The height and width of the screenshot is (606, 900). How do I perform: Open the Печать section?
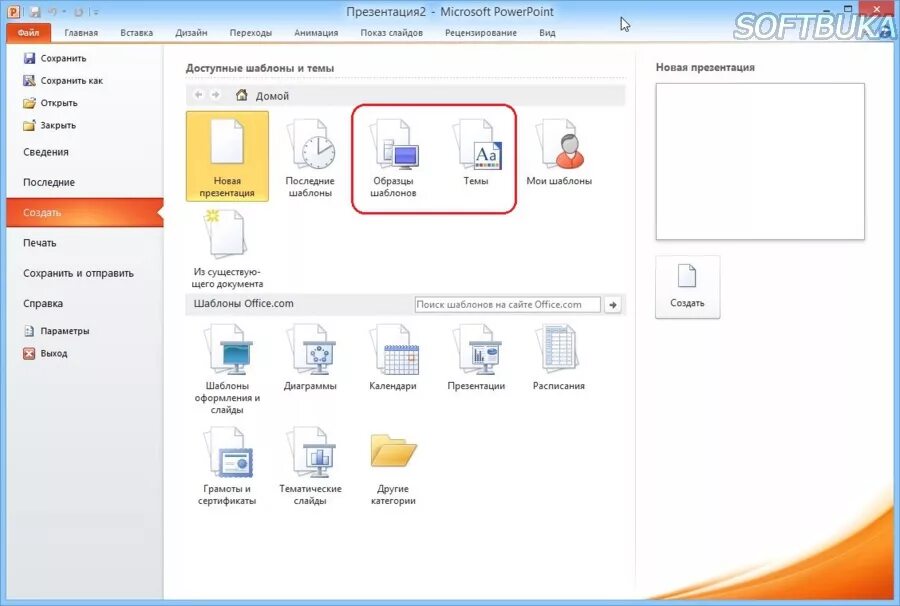[x=40, y=243]
